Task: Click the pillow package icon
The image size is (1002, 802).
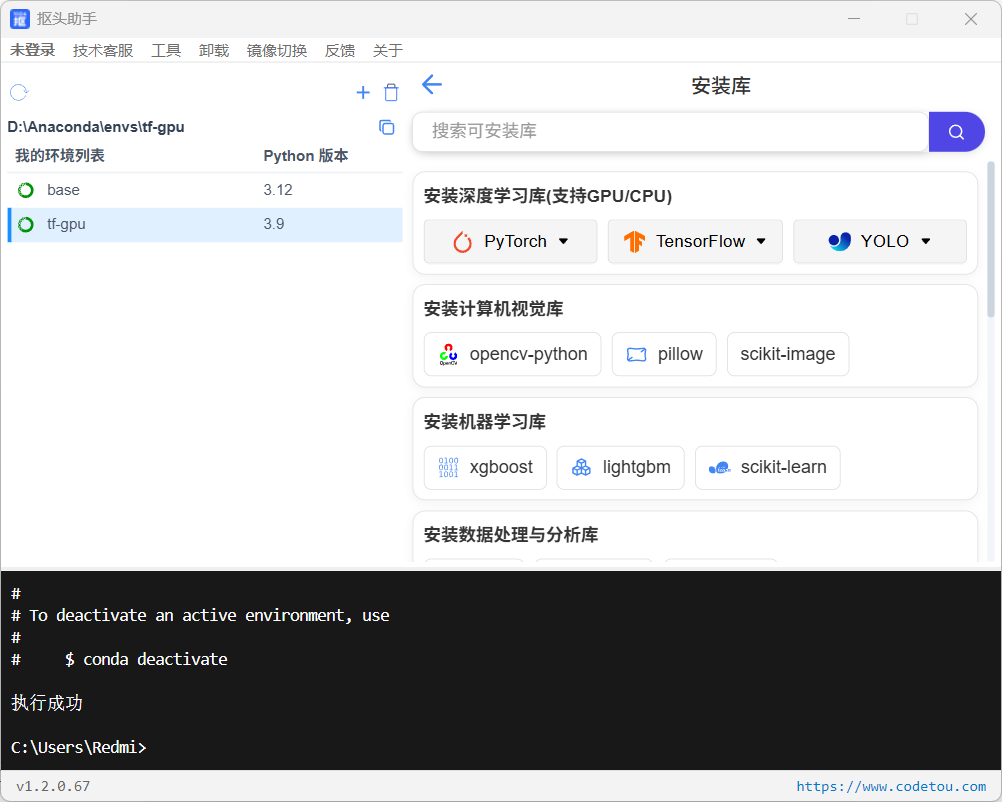Action: click(x=636, y=355)
